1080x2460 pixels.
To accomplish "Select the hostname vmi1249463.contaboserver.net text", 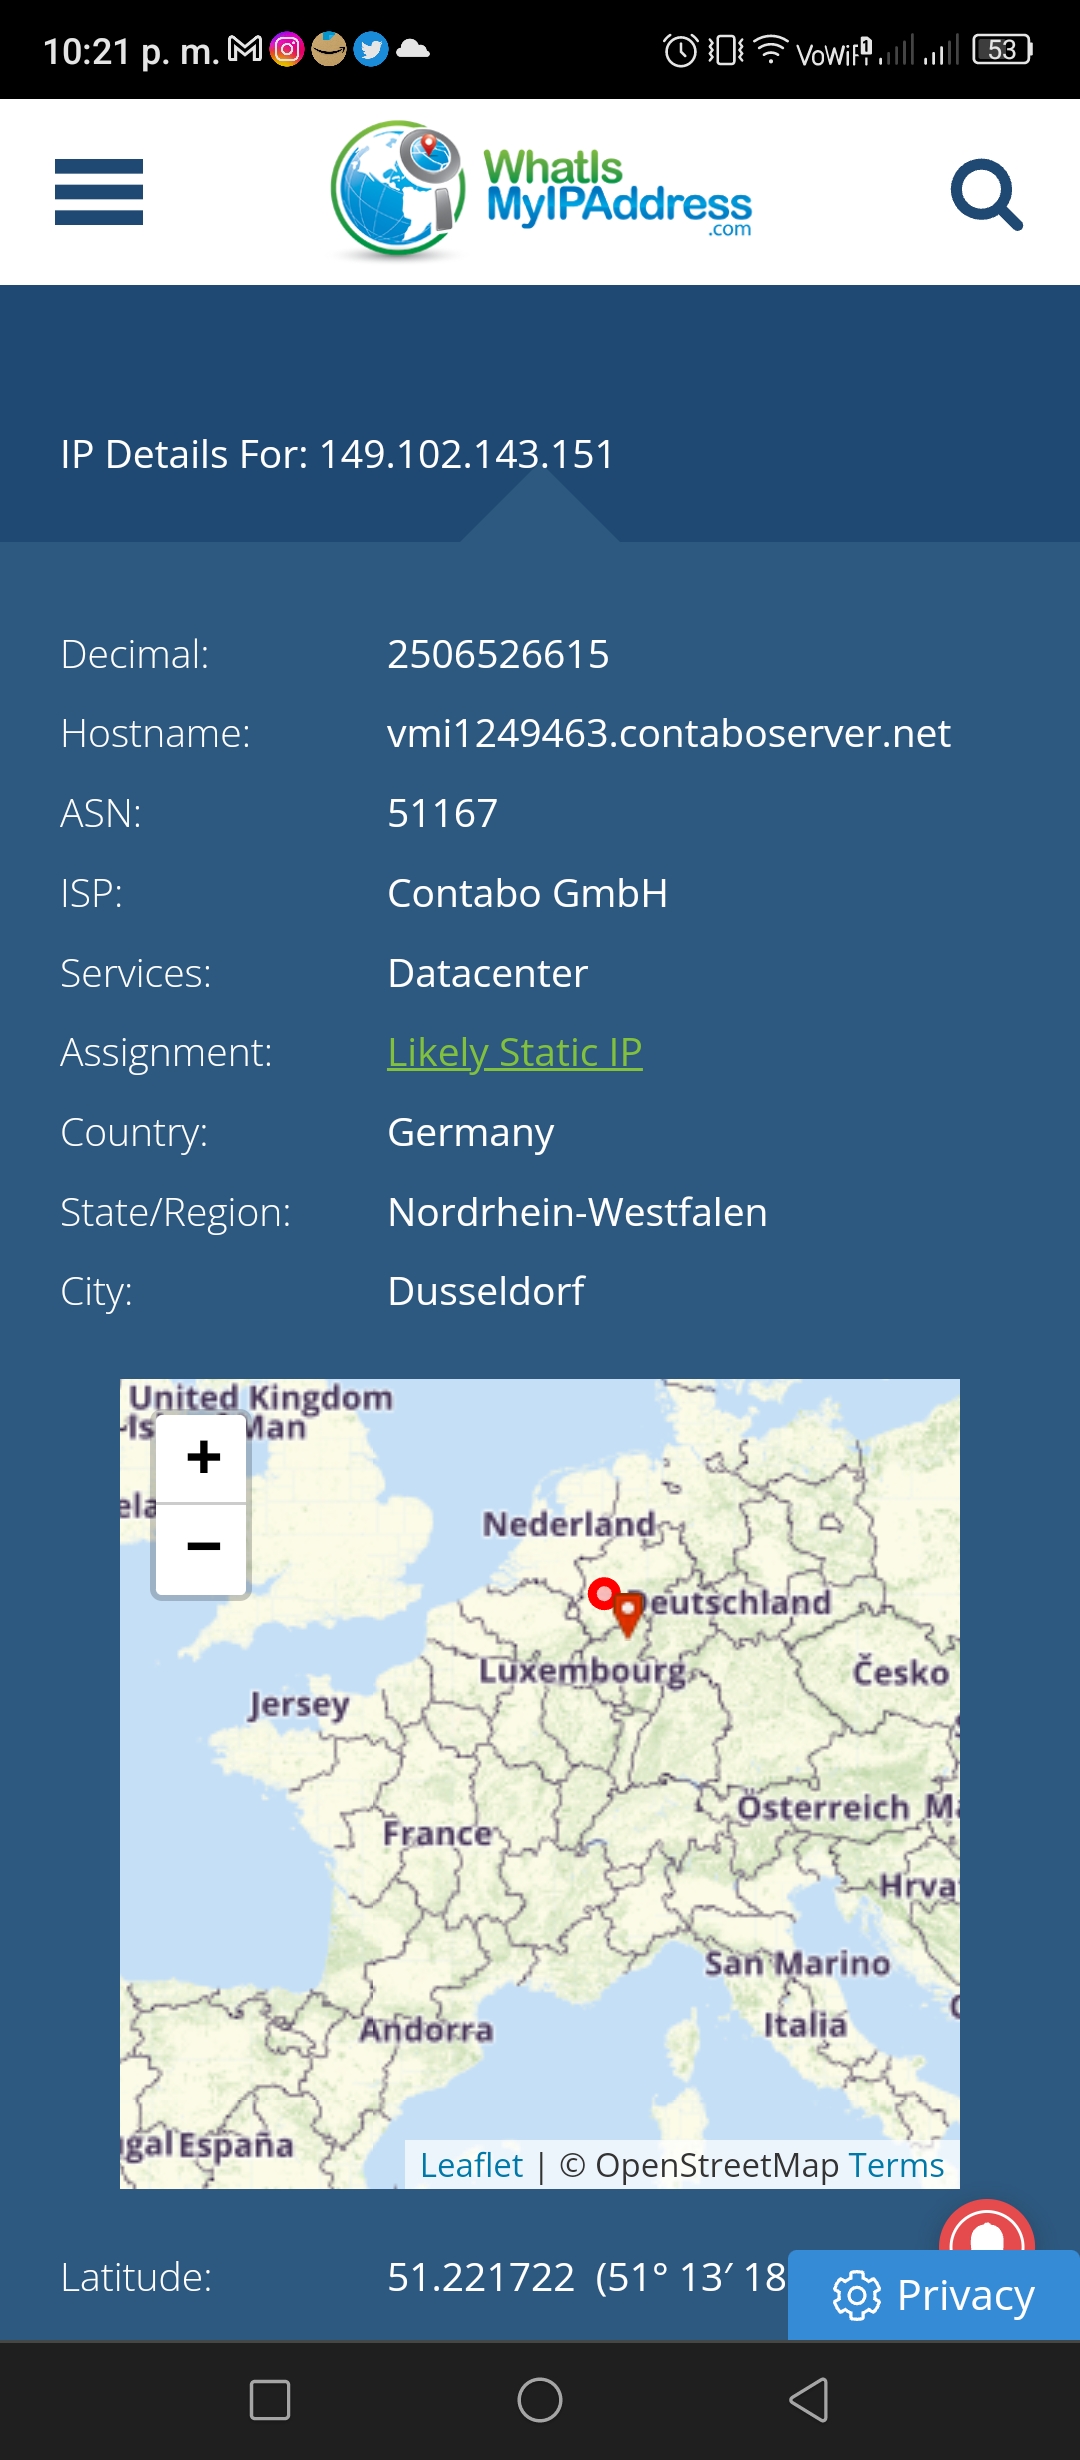I will tap(669, 734).
